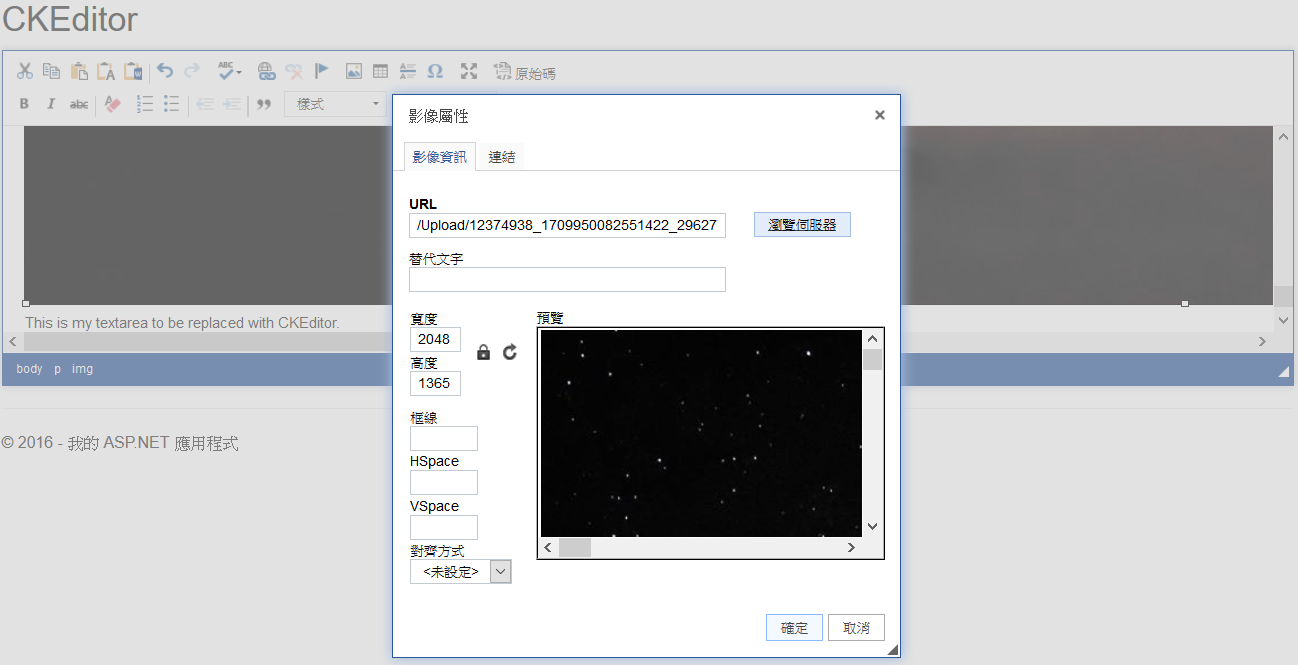Click the Decrease Indent icon
This screenshot has height=665, width=1298.
[x=205, y=104]
